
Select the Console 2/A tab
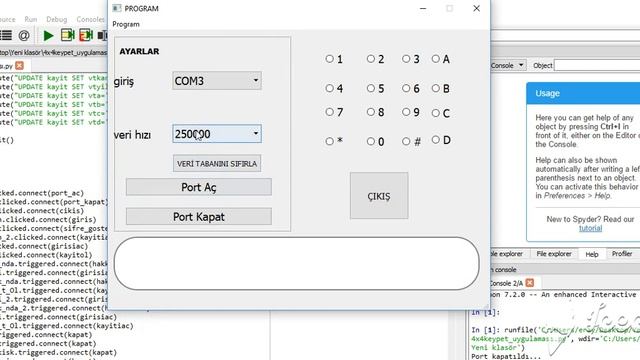tap(506, 283)
